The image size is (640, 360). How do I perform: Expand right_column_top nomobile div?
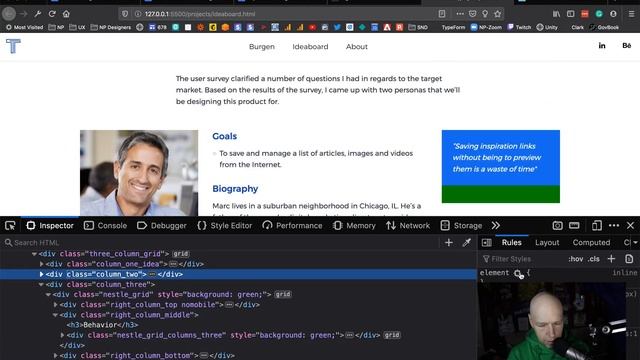click(56, 304)
